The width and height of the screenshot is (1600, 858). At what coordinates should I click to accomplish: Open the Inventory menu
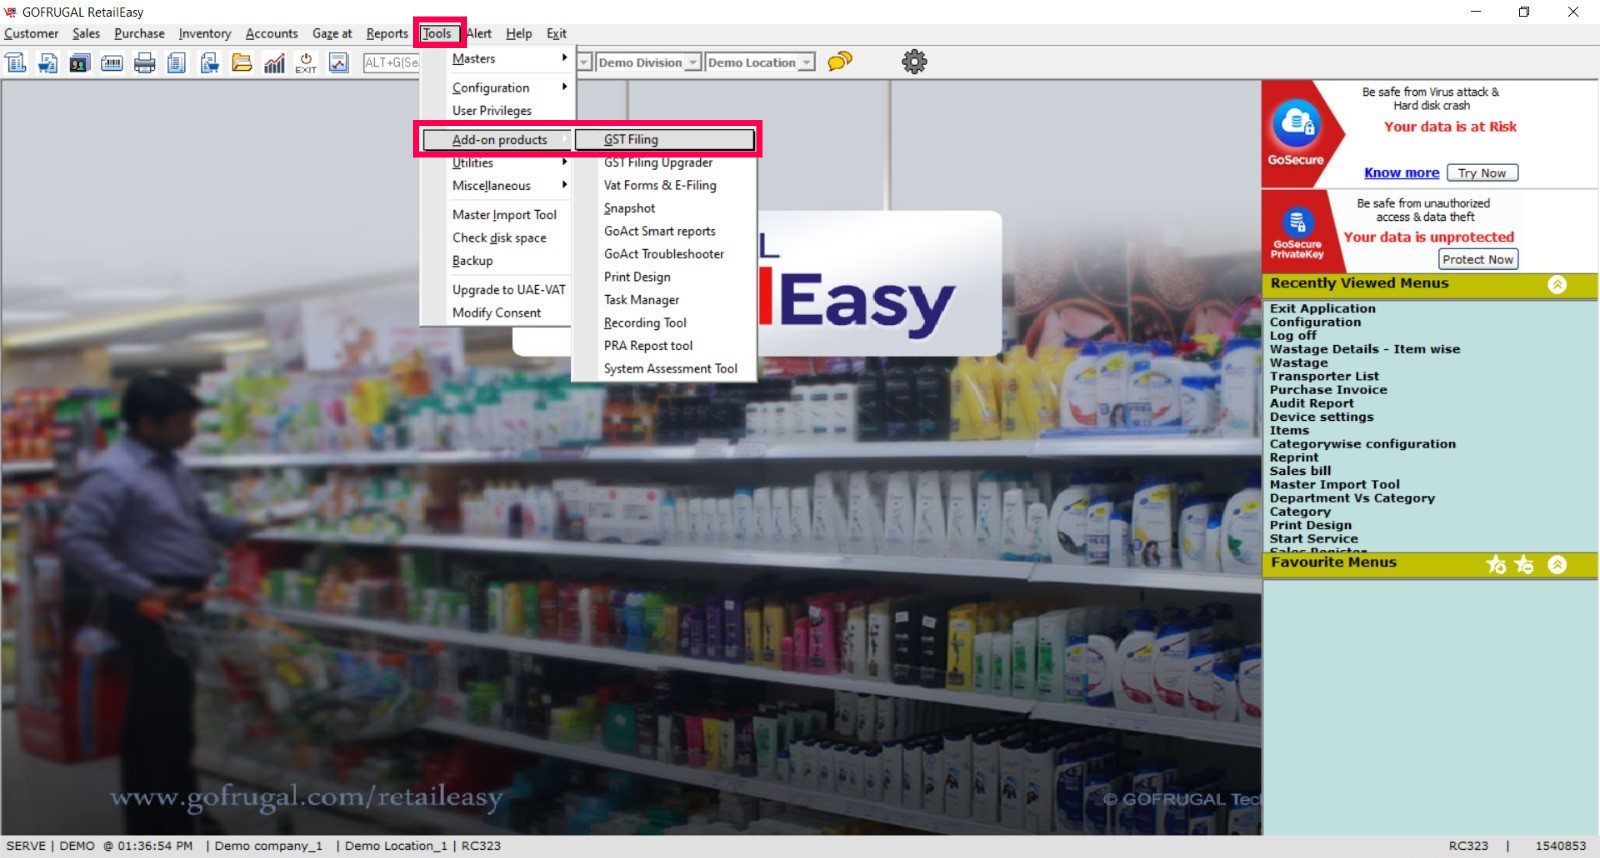tap(205, 34)
